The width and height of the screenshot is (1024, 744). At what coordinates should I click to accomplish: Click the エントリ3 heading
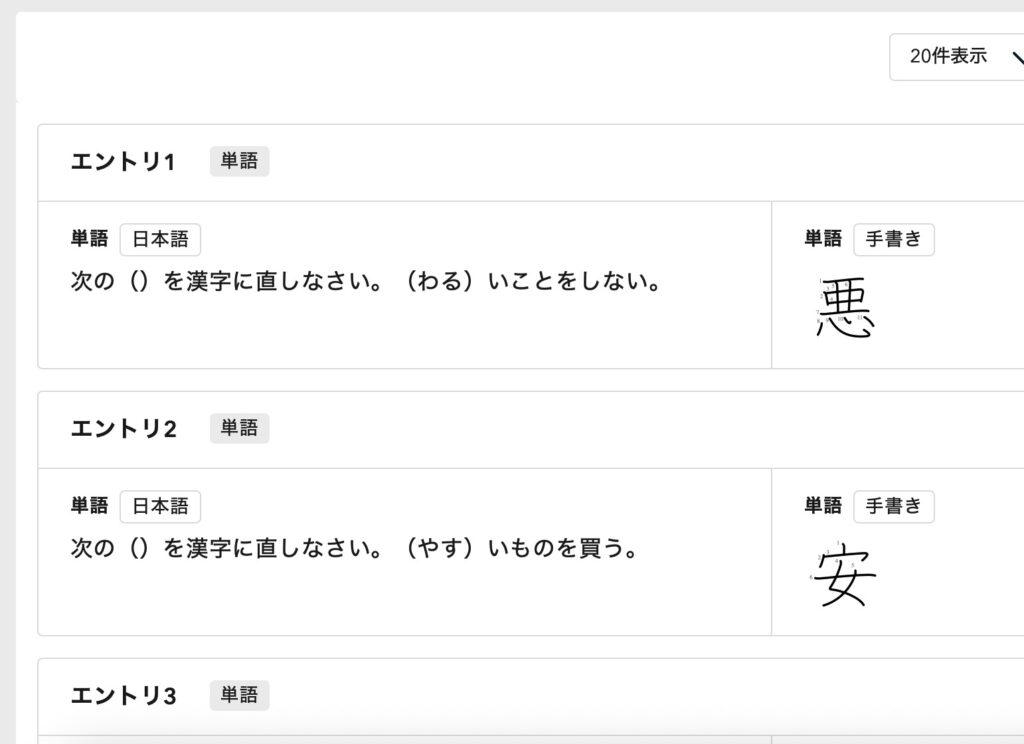click(x=123, y=696)
